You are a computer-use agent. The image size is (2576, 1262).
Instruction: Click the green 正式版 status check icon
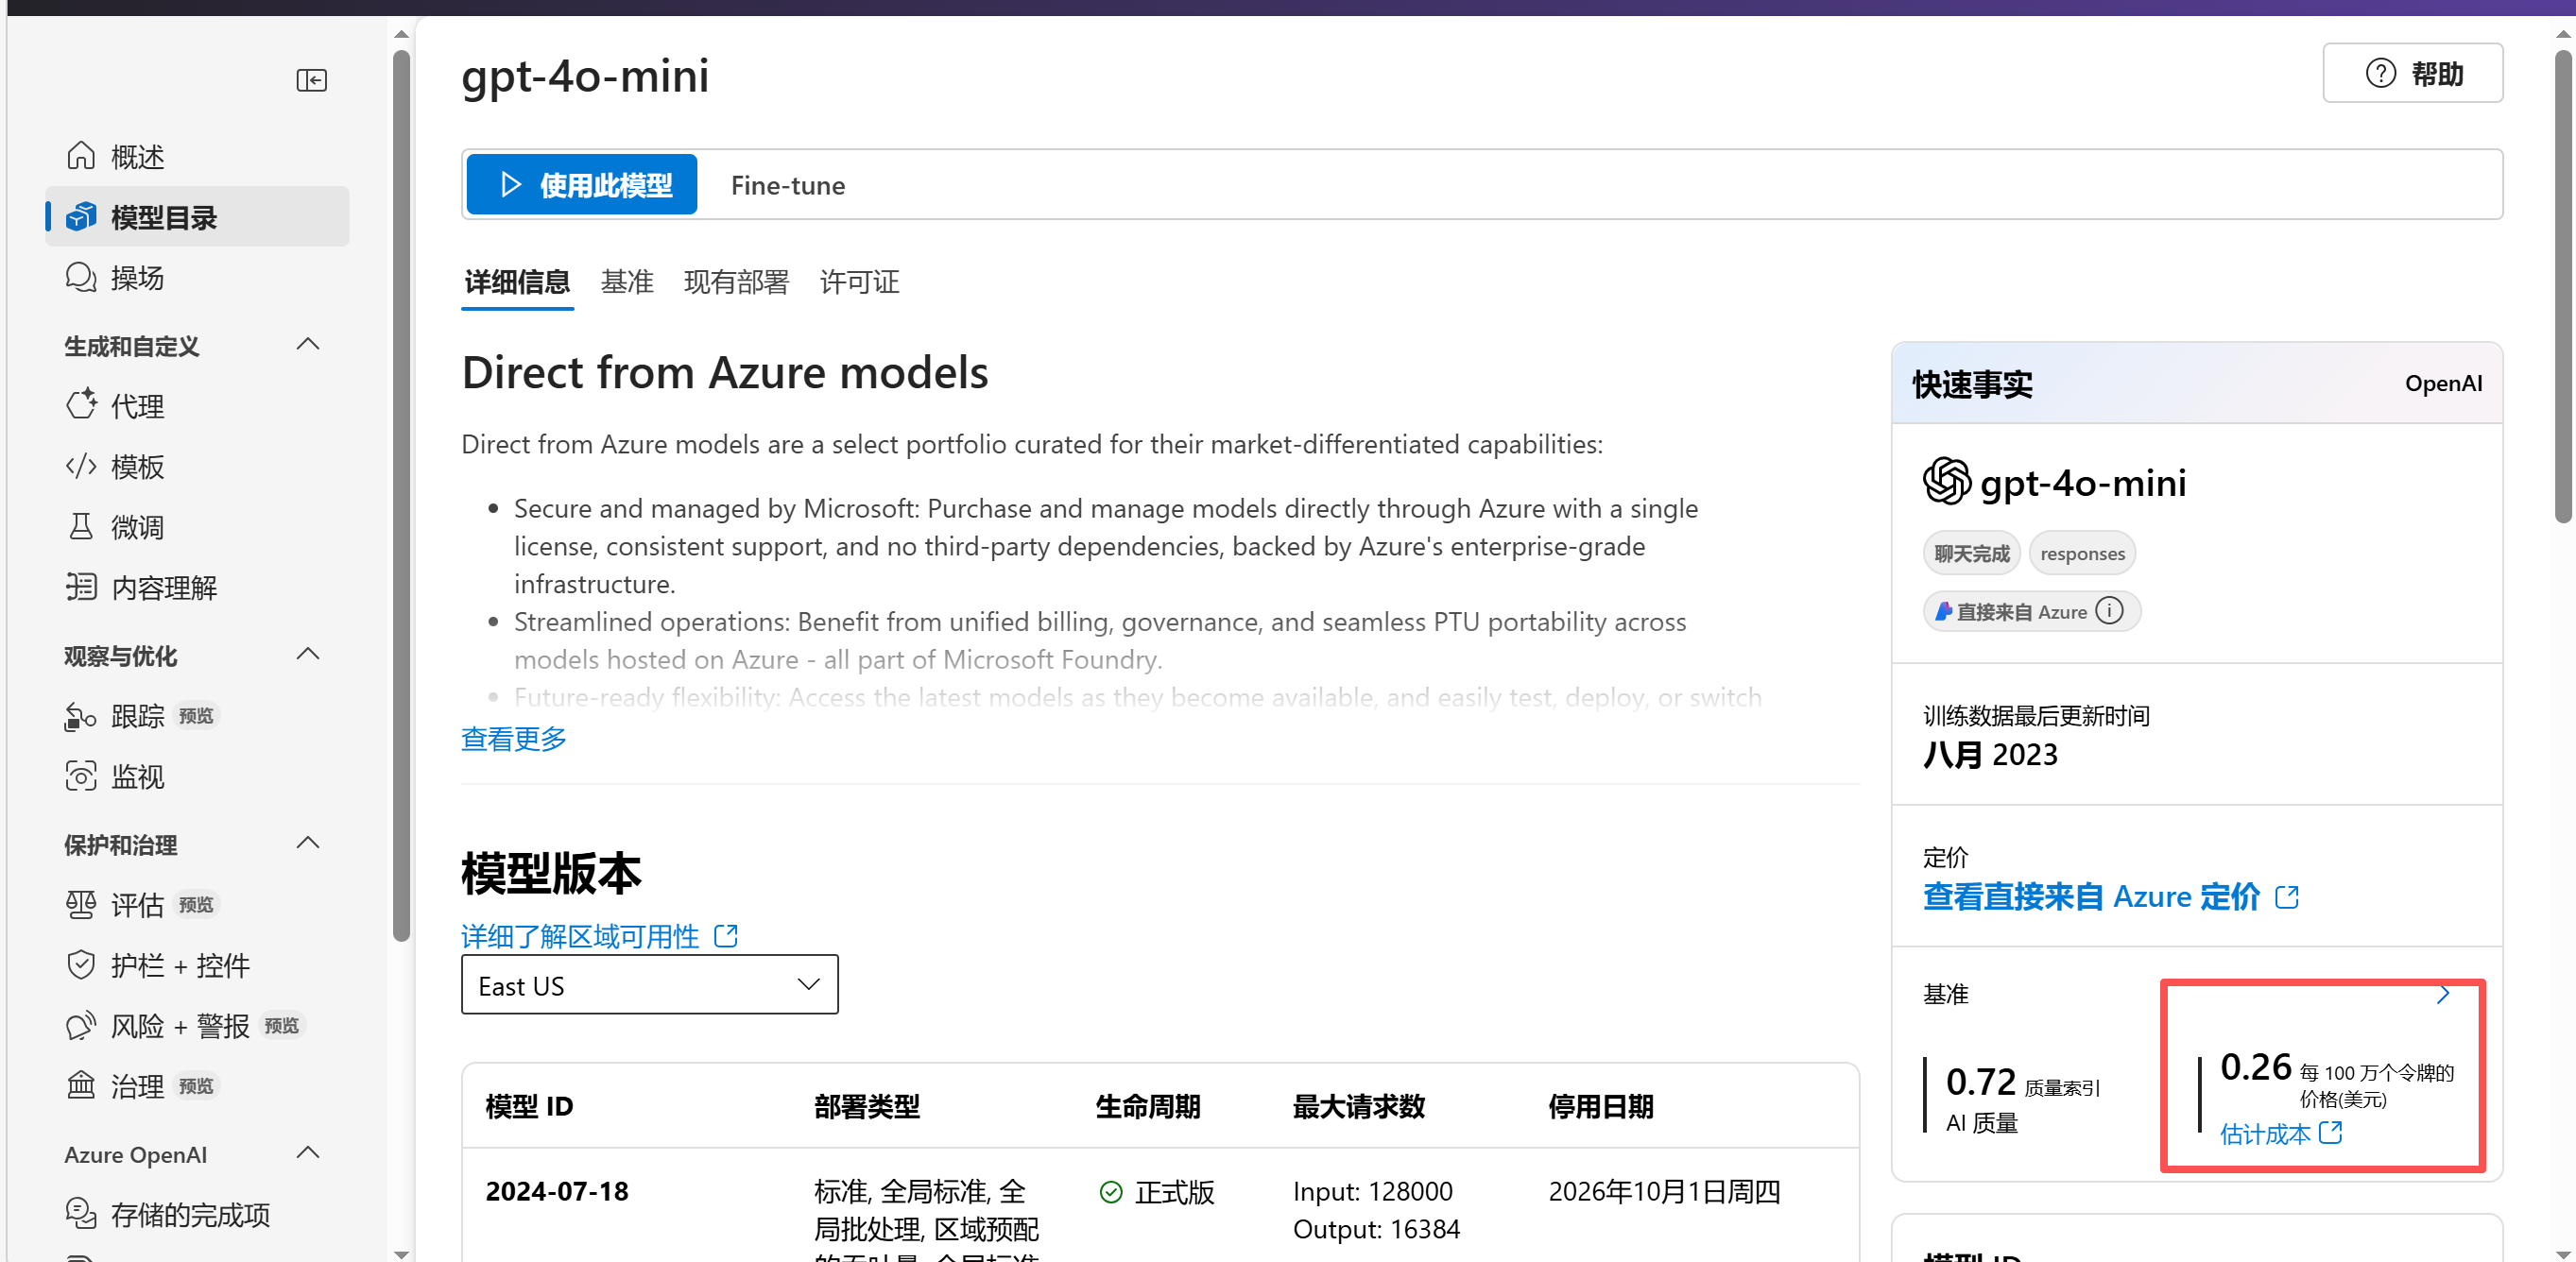pos(1110,1192)
